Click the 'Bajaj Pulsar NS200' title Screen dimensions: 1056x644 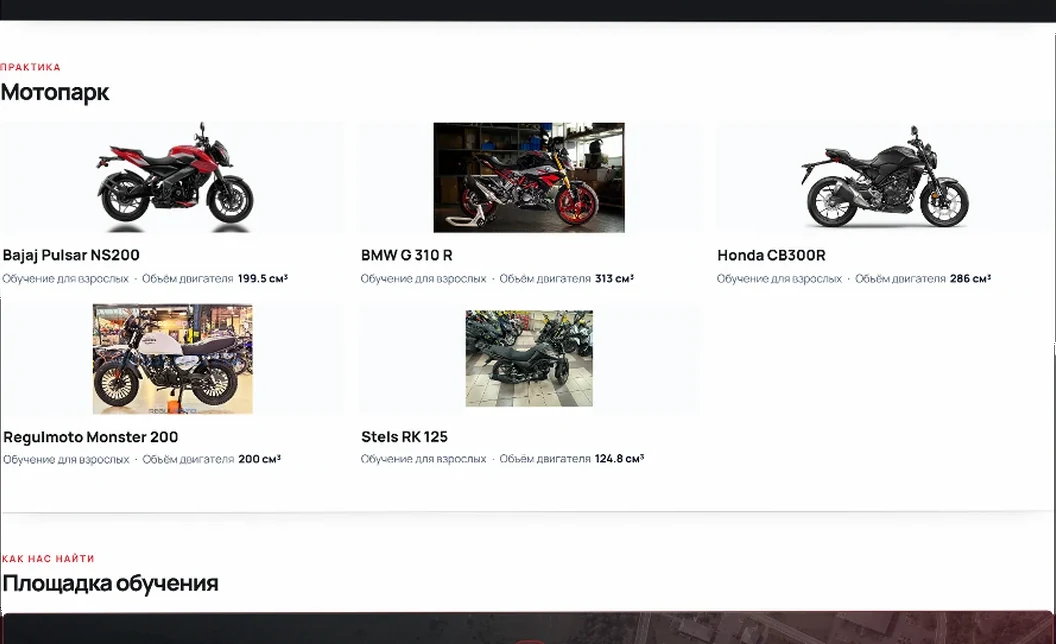[71, 255]
